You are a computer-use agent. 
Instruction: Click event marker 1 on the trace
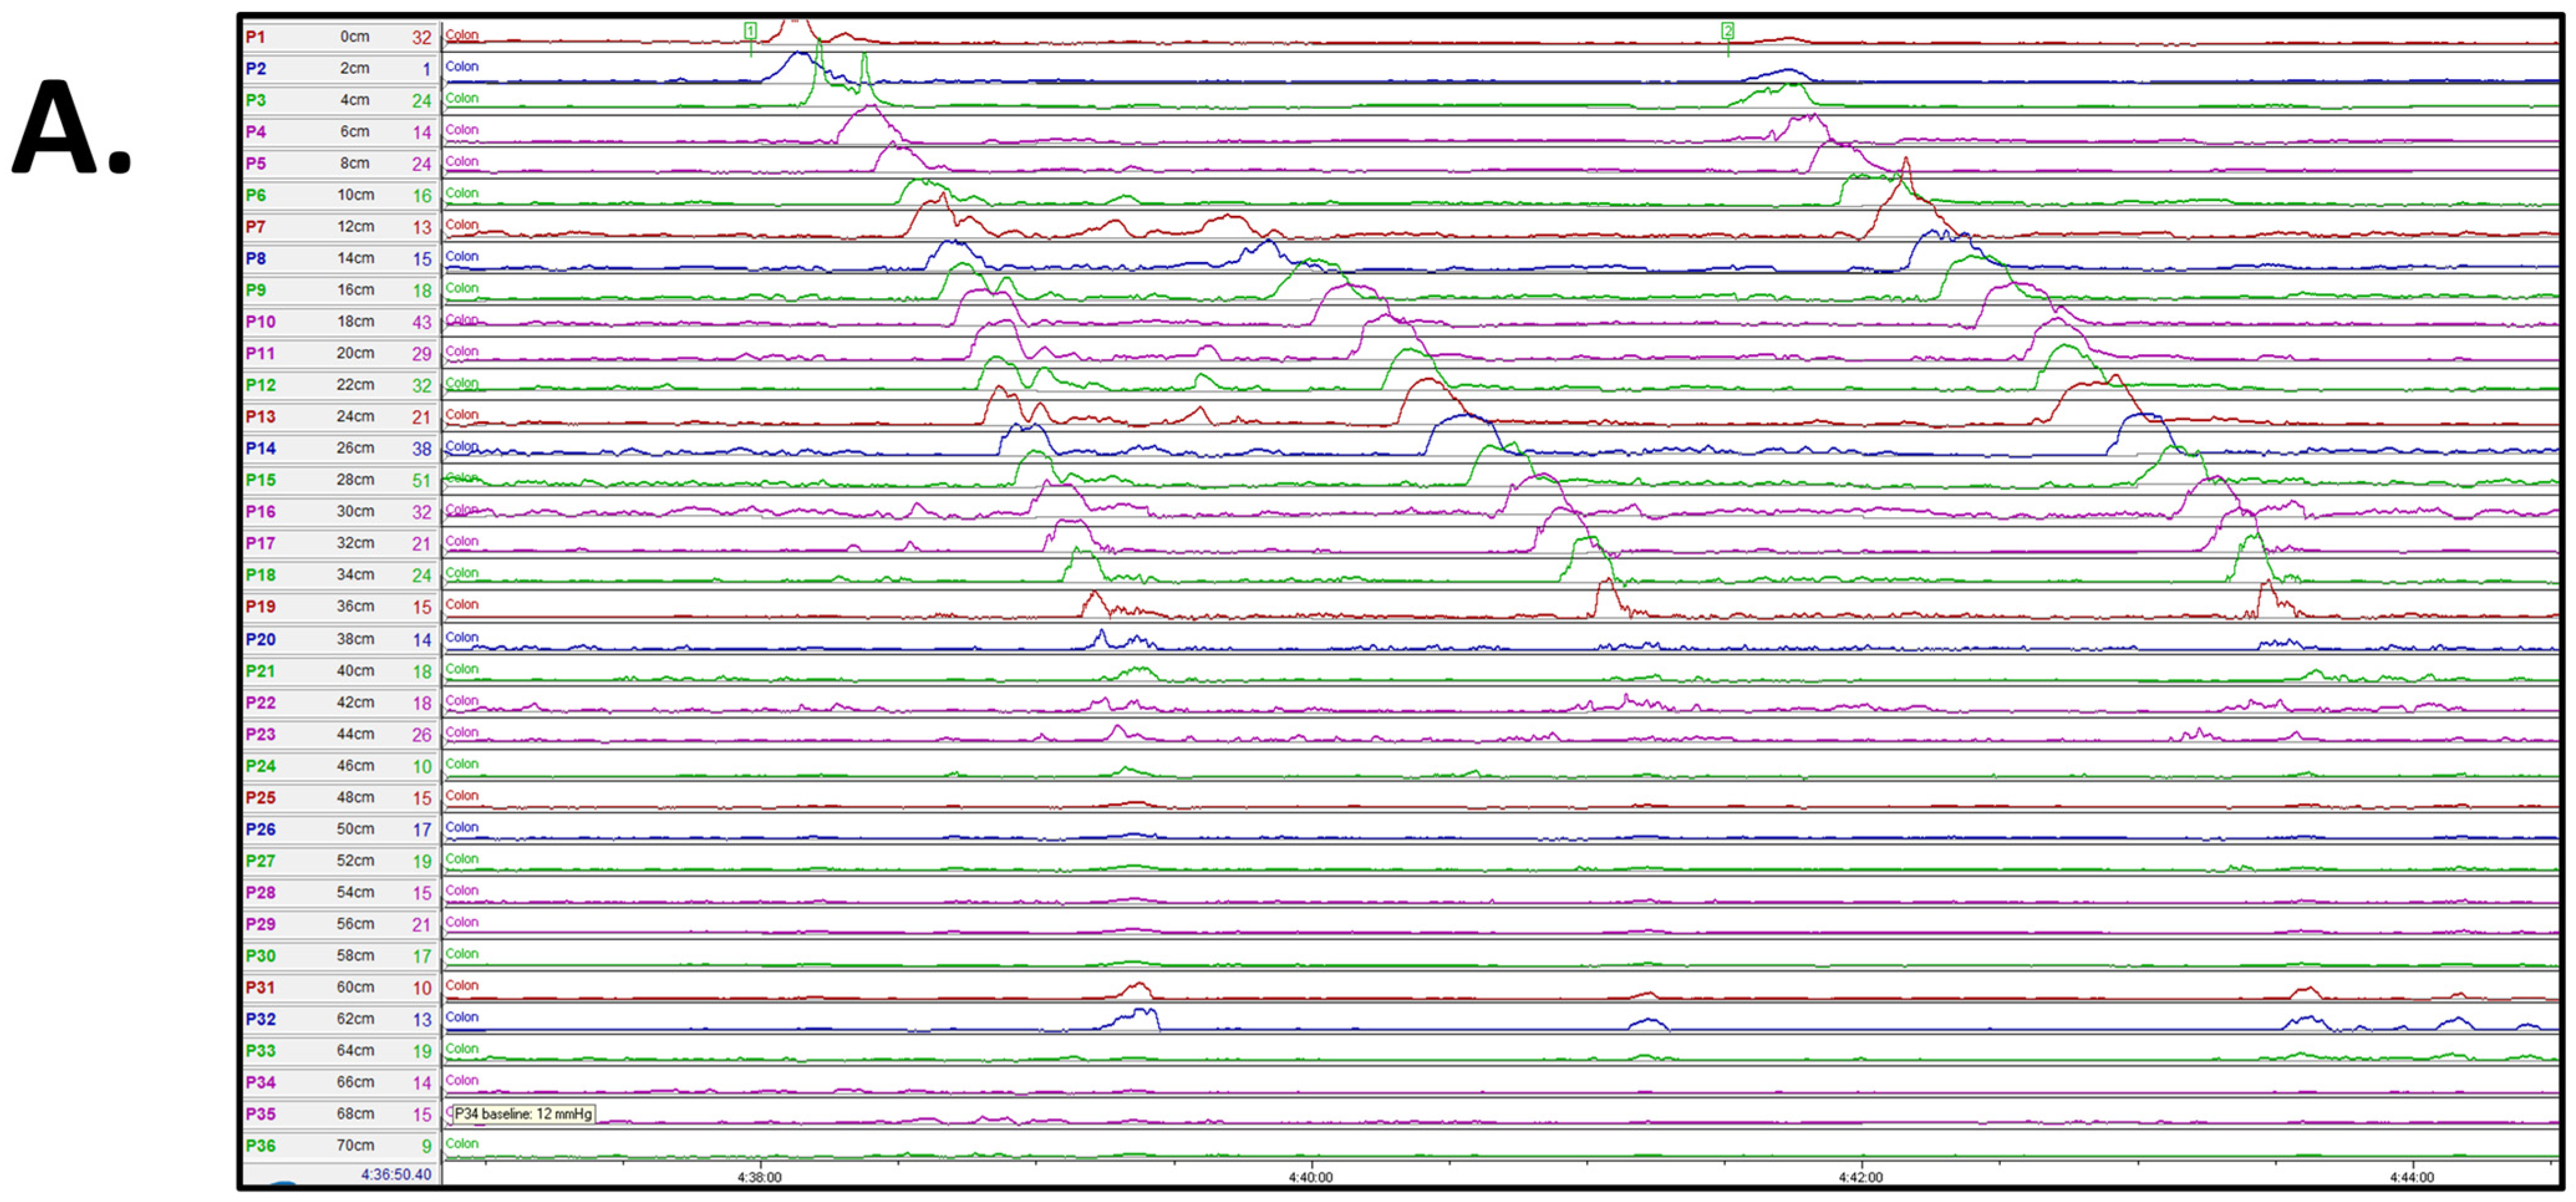point(750,32)
